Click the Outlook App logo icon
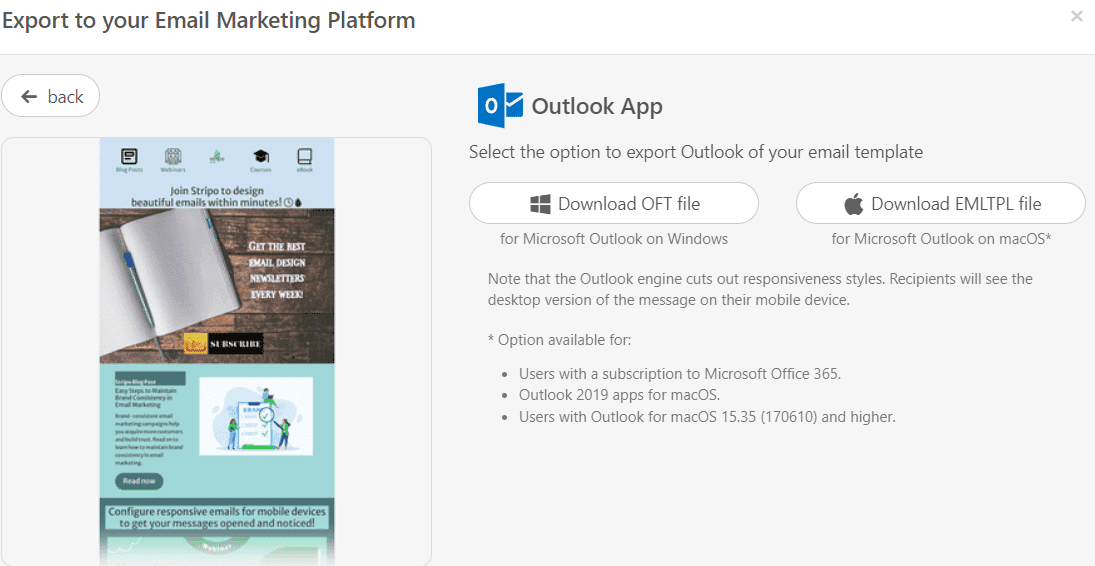1095x566 pixels. point(500,106)
